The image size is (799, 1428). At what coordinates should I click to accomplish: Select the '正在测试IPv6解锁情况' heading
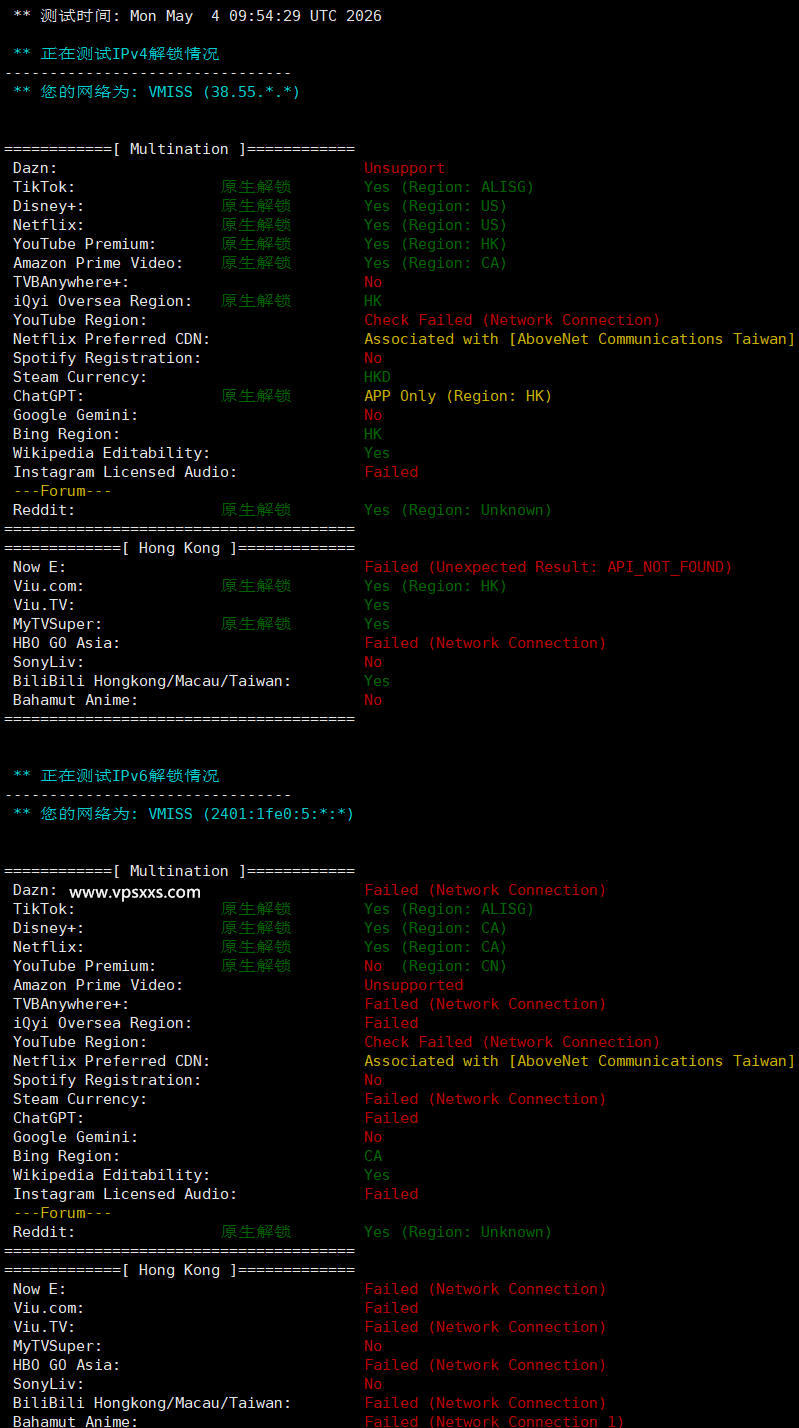(x=129, y=776)
